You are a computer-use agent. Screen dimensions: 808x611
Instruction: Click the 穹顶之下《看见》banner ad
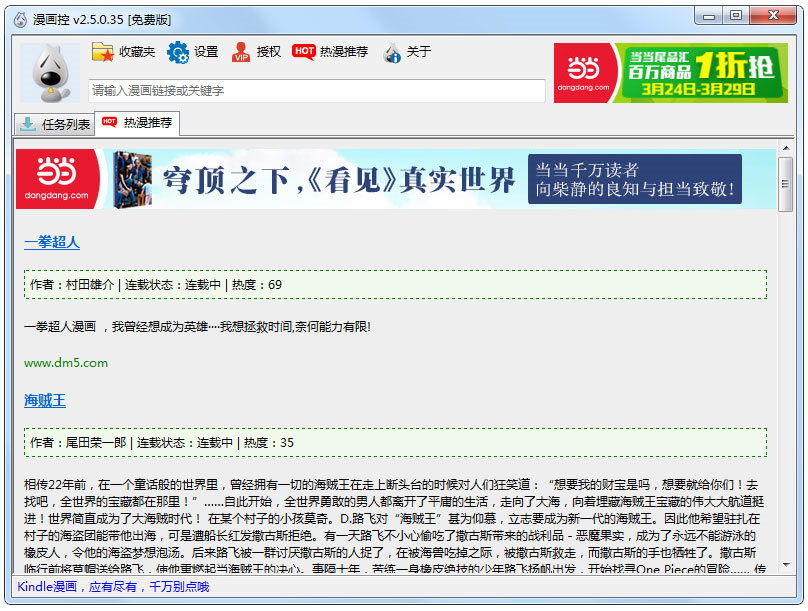pos(396,179)
